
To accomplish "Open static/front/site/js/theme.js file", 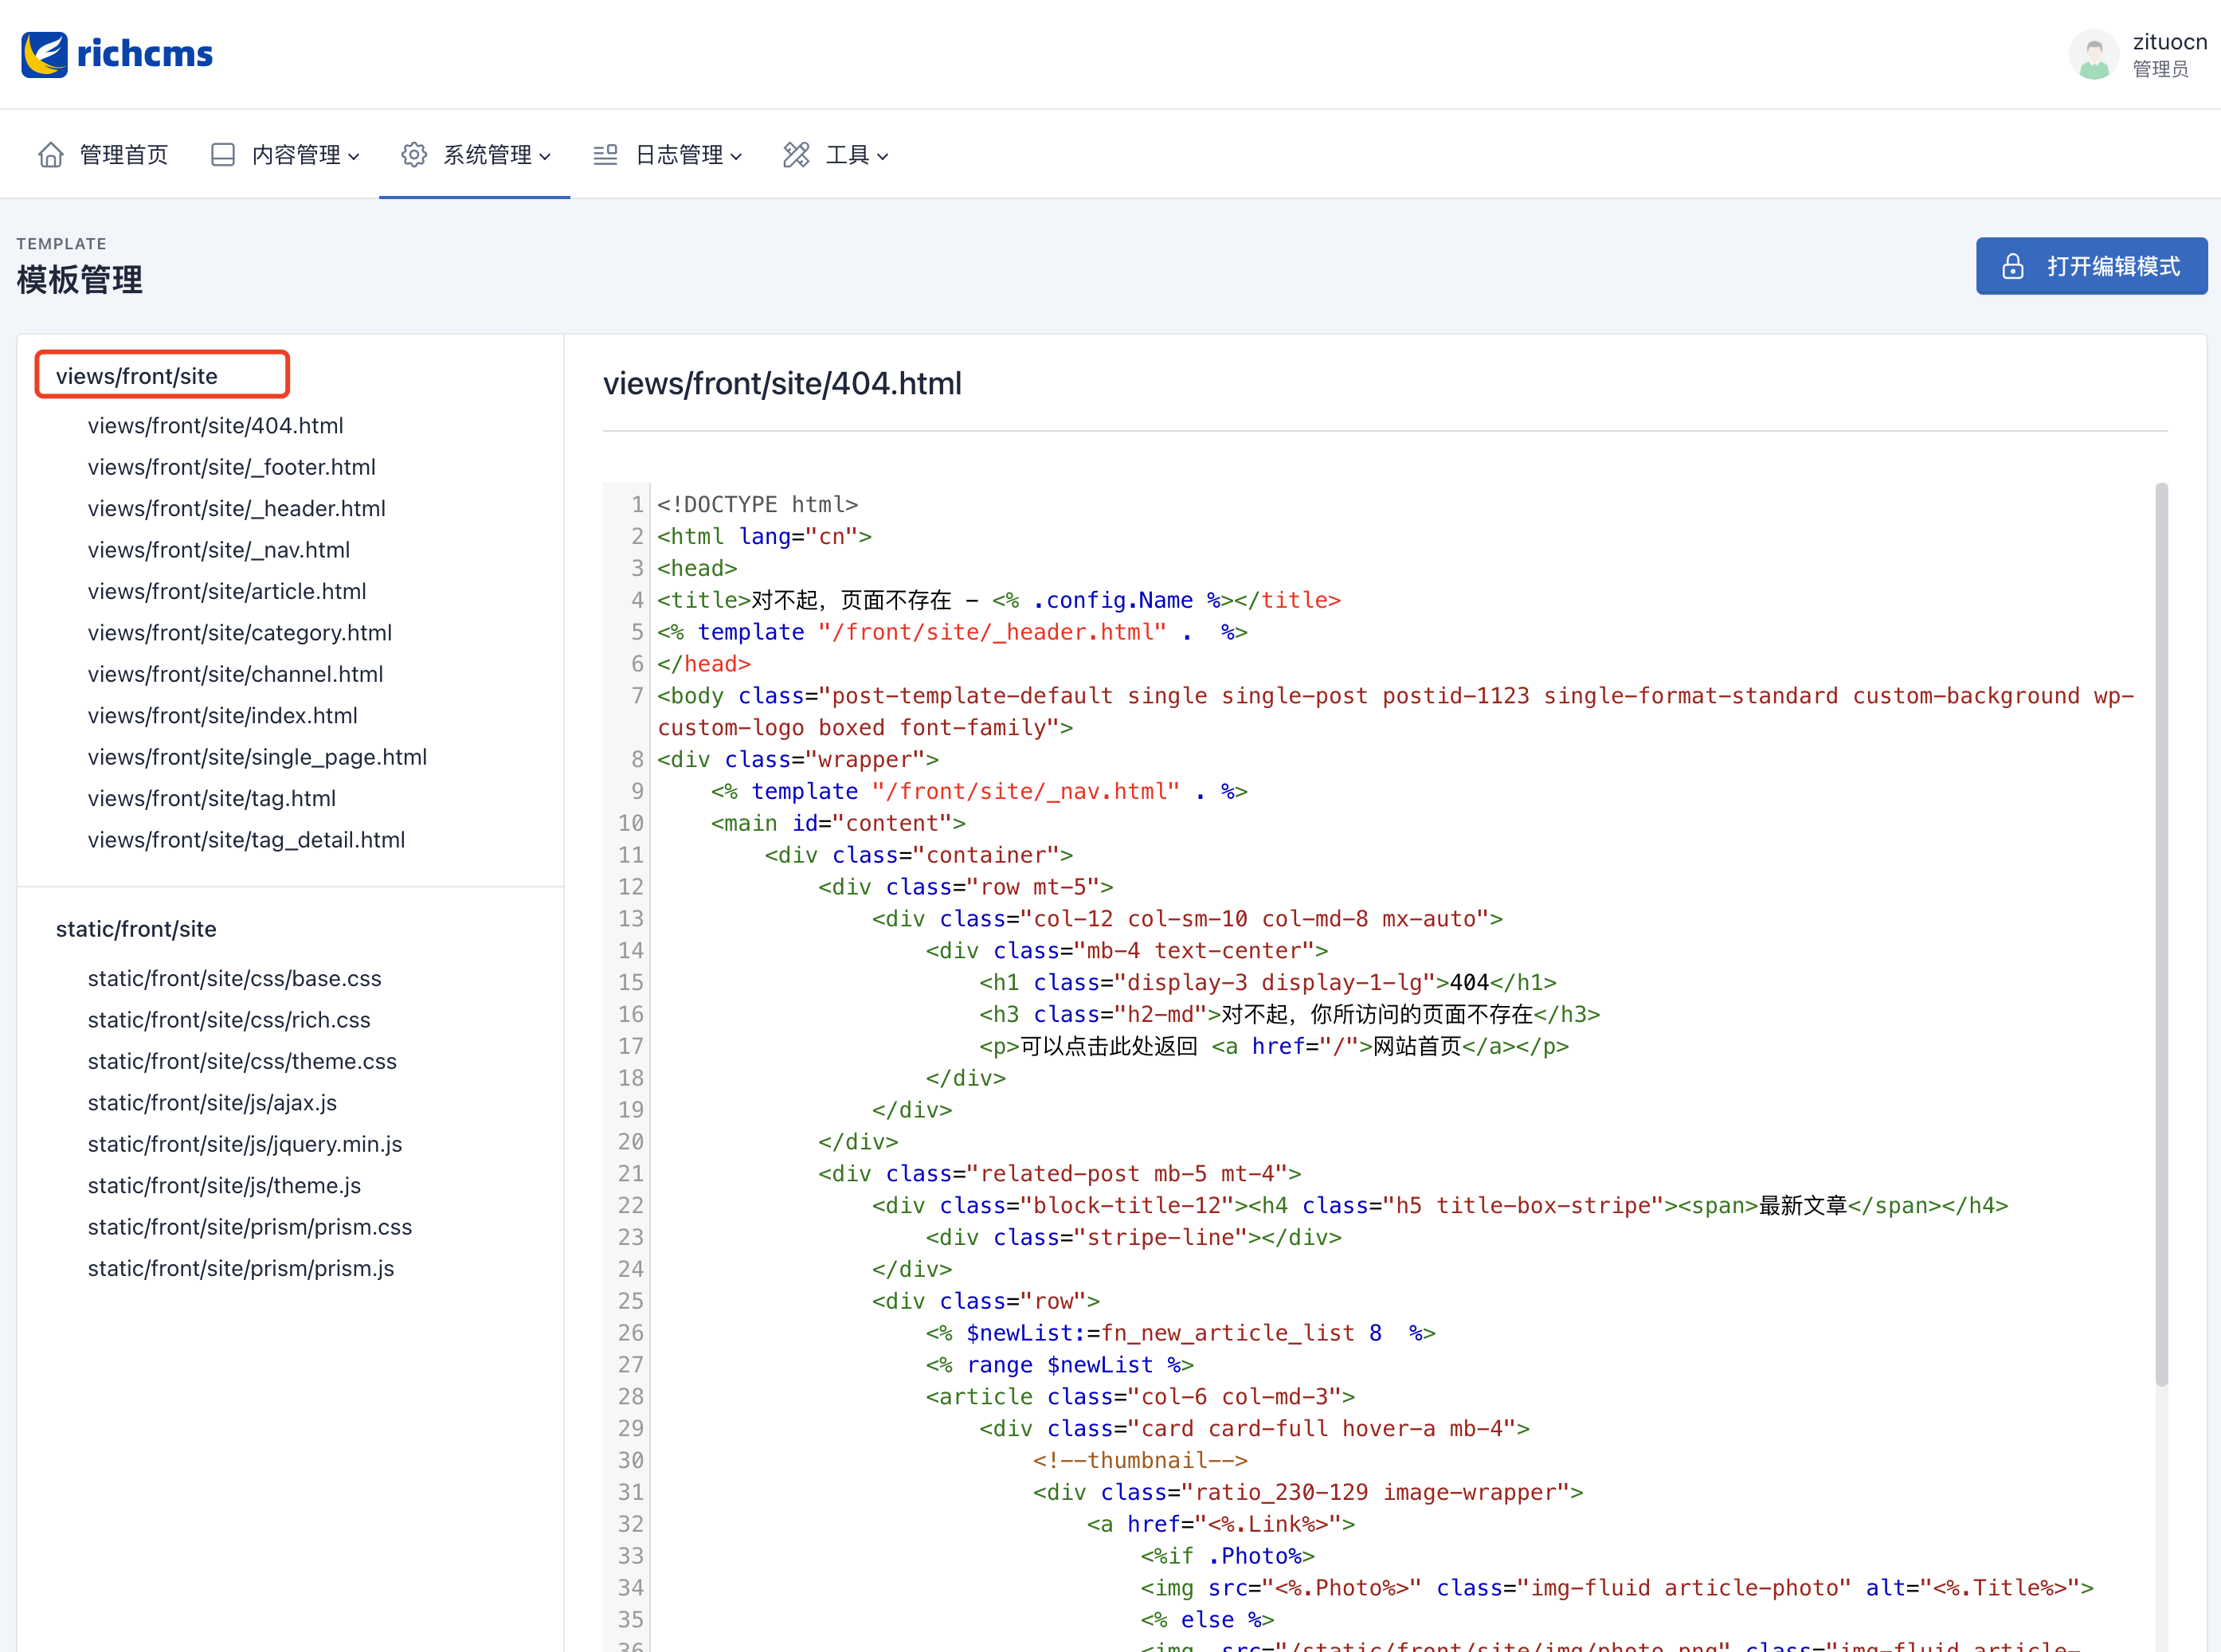I will click(x=224, y=1185).
